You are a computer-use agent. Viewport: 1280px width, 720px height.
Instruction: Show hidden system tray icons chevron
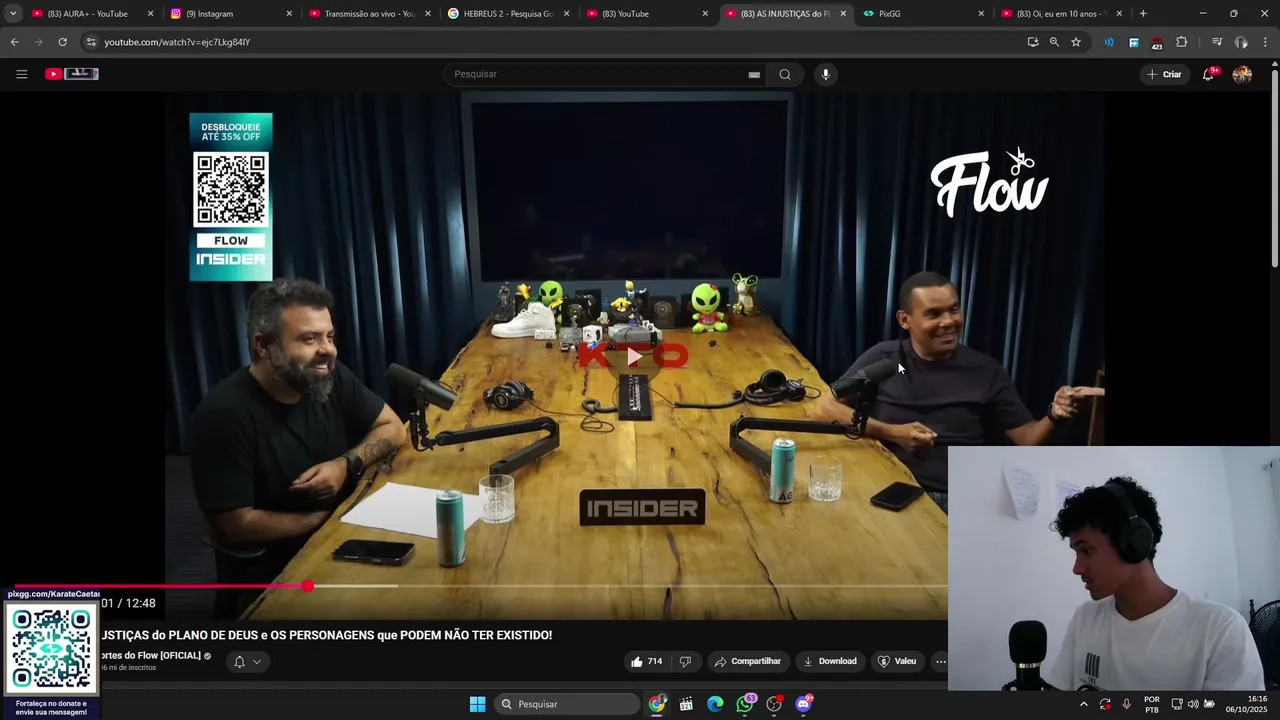click(1083, 704)
